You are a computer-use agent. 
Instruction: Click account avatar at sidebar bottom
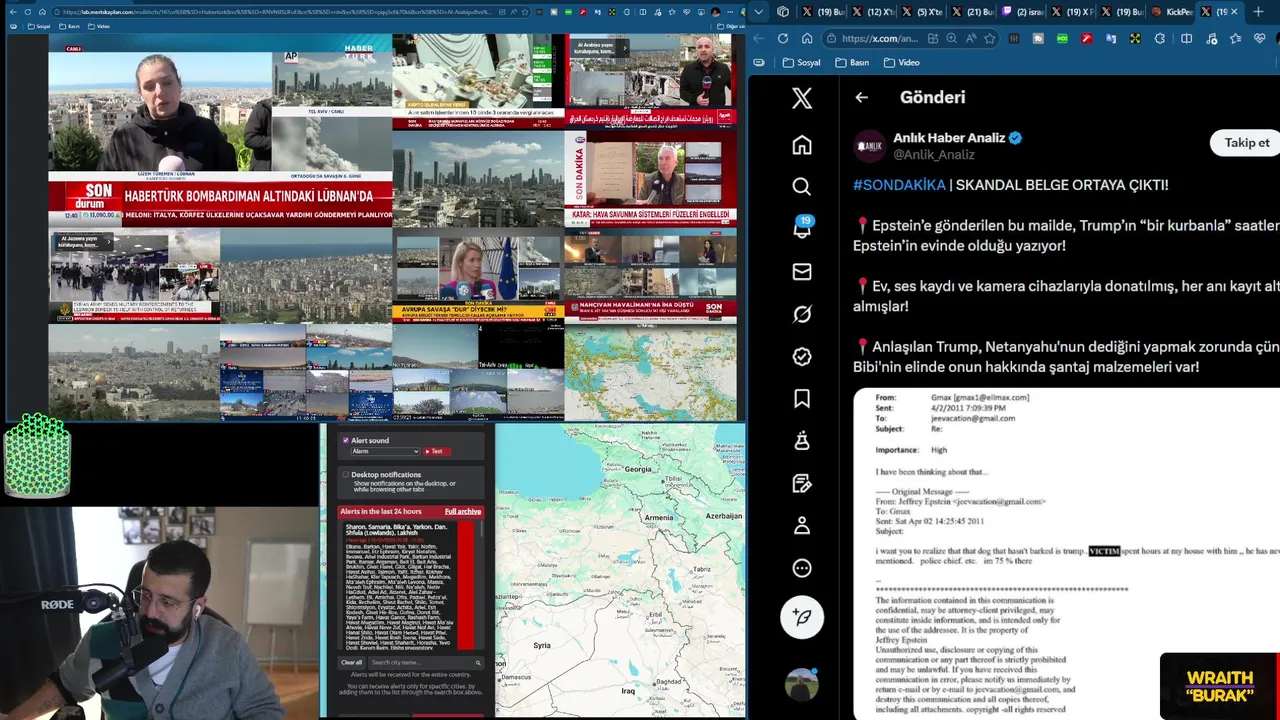(x=802, y=685)
